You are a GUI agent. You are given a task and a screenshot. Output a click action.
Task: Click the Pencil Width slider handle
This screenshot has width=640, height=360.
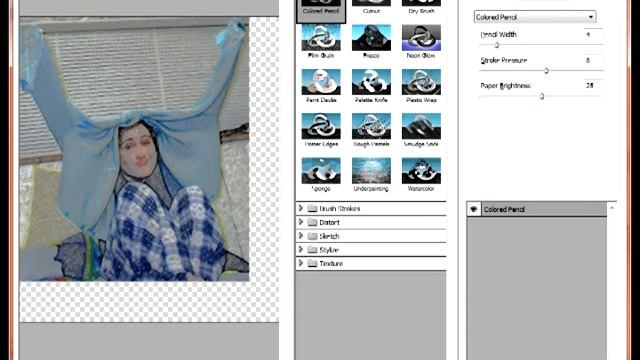pos(497,45)
